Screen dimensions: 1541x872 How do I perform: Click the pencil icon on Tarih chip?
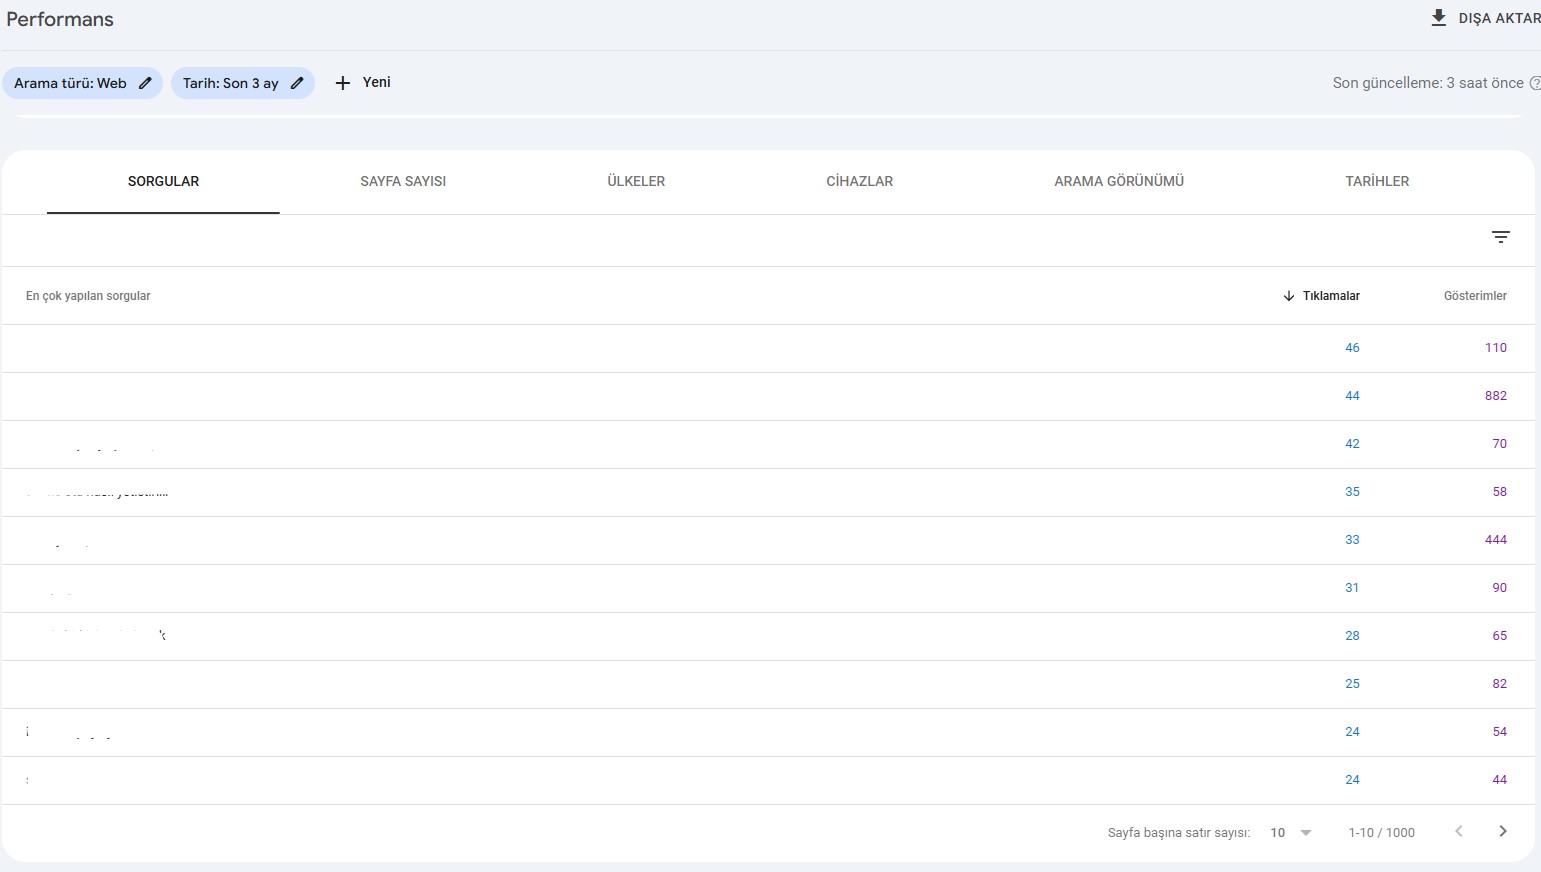tap(297, 83)
